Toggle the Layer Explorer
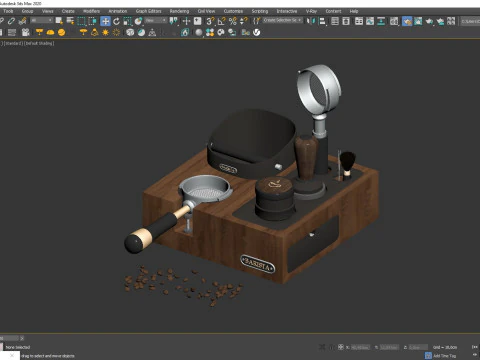Screen dimensions: 480x360 [346, 21]
